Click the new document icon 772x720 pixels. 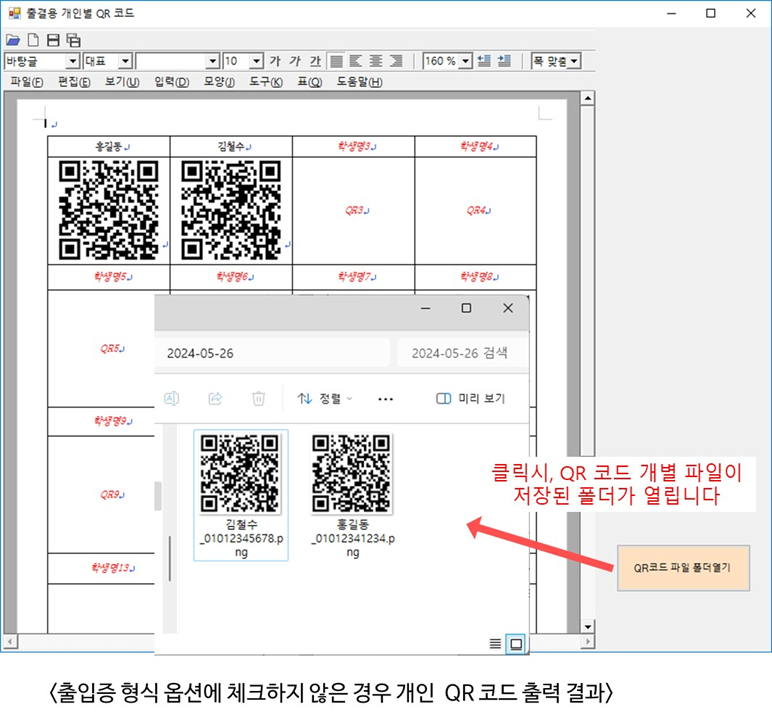tap(33, 41)
